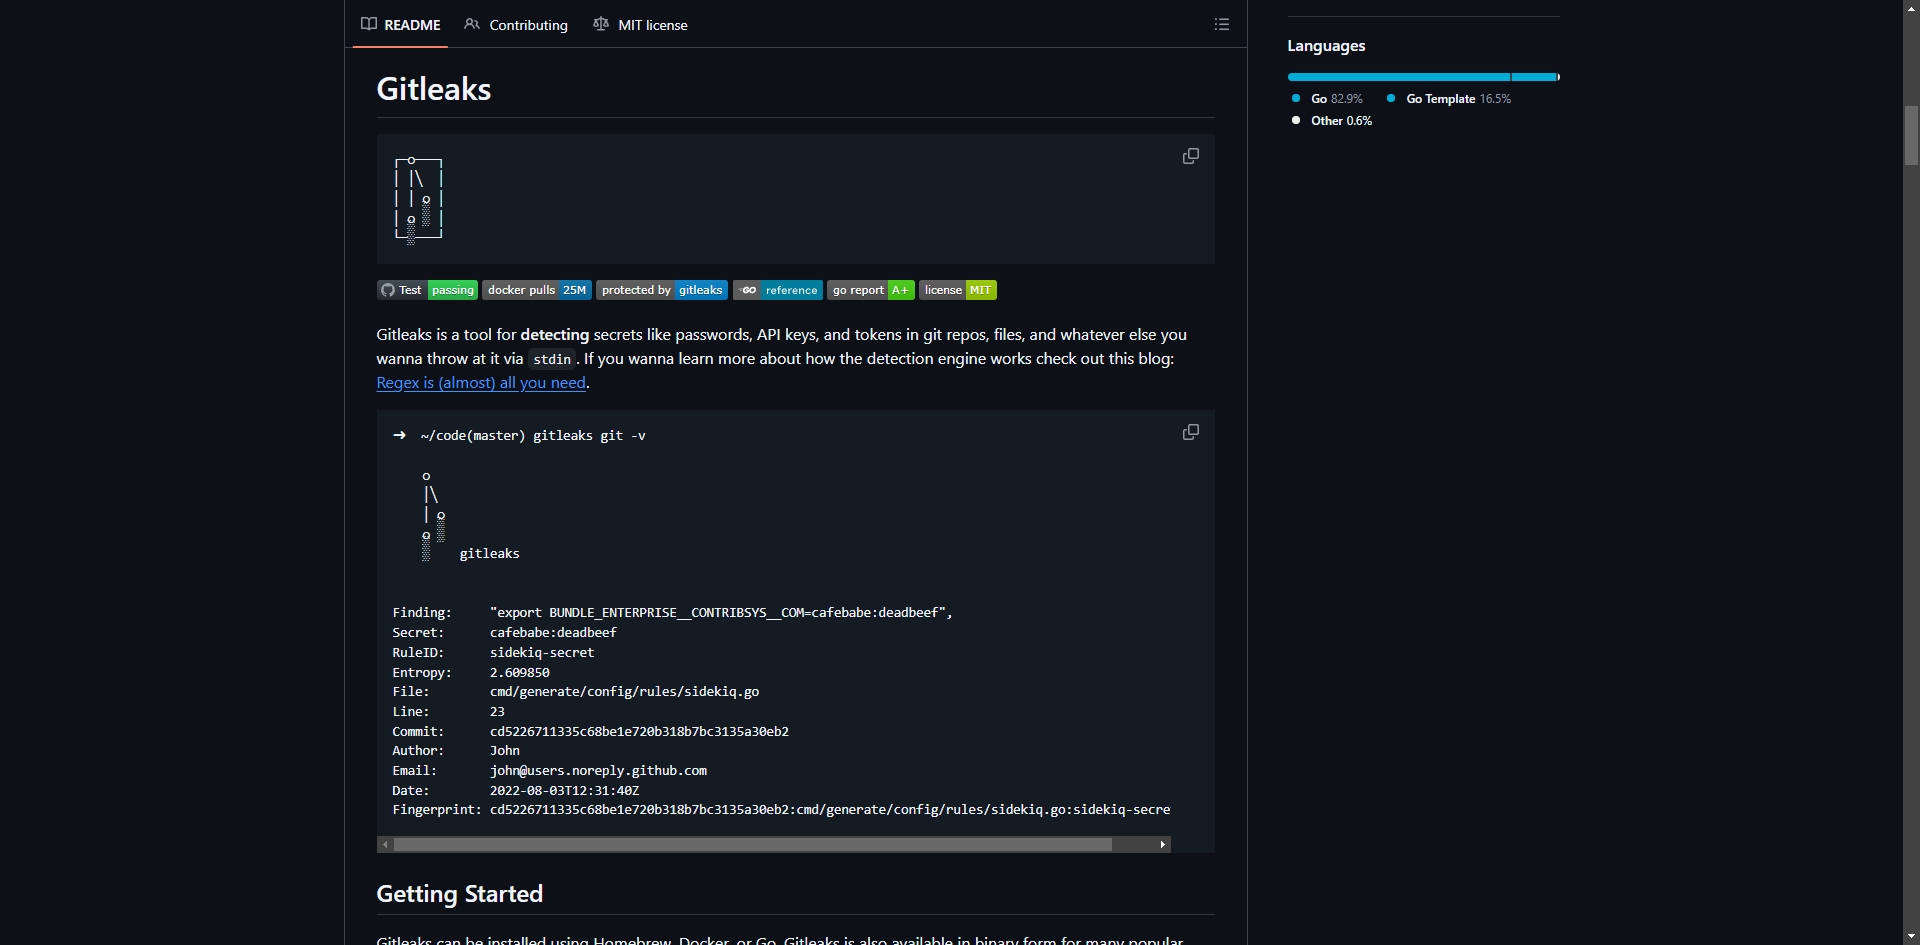The image size is (1920, 945).
Task: Open the protected by gitleaks badge
Action: pyautogui.click(x=662, y=290)
